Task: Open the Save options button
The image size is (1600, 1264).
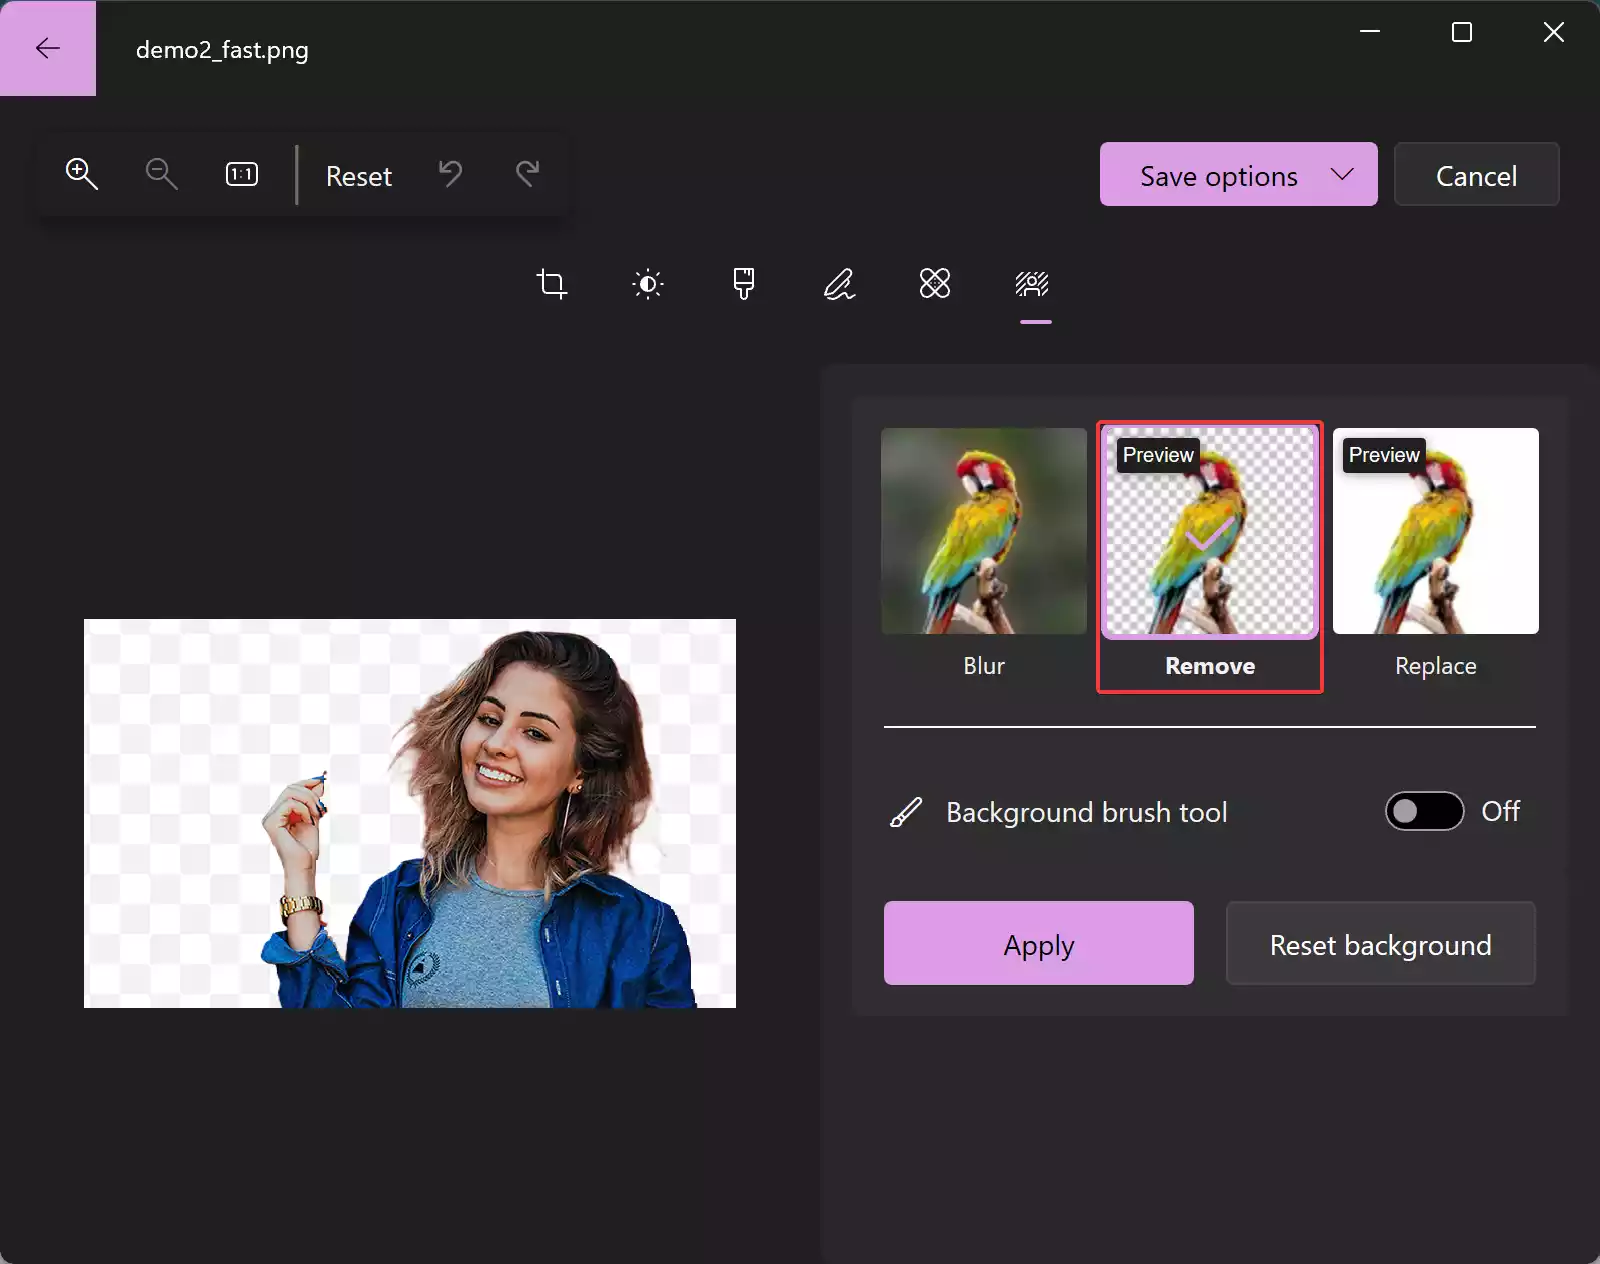Action: [x=1239, y=174]
